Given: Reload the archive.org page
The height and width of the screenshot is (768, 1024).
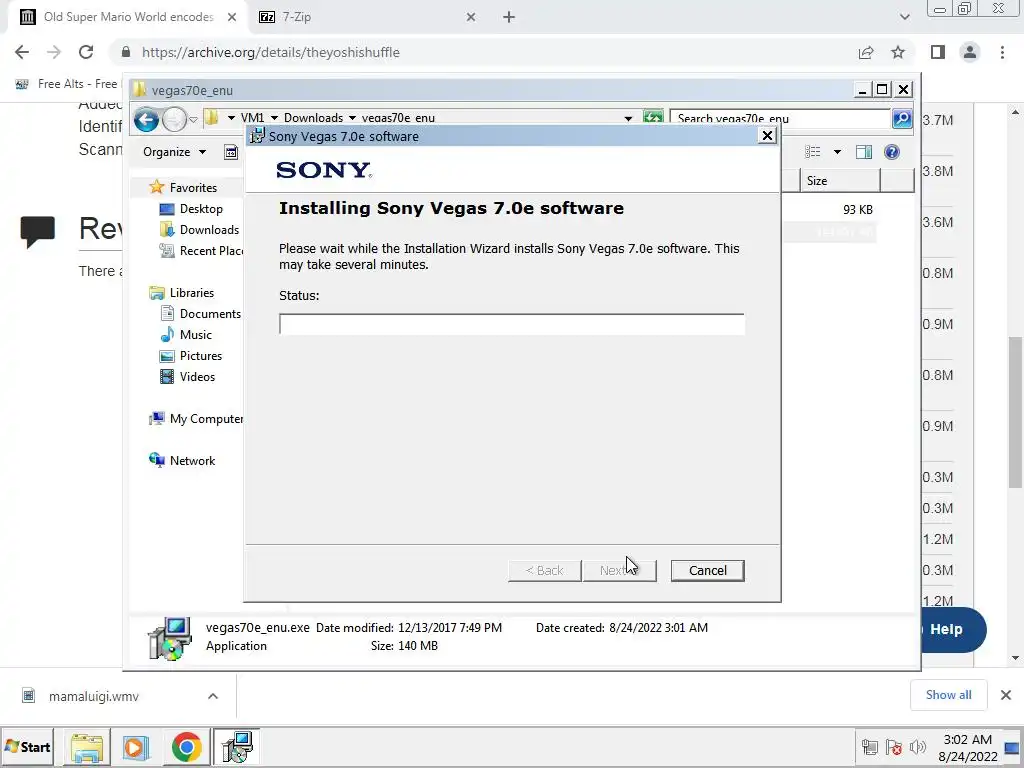Looking at the screenshot, I should 86,52.
